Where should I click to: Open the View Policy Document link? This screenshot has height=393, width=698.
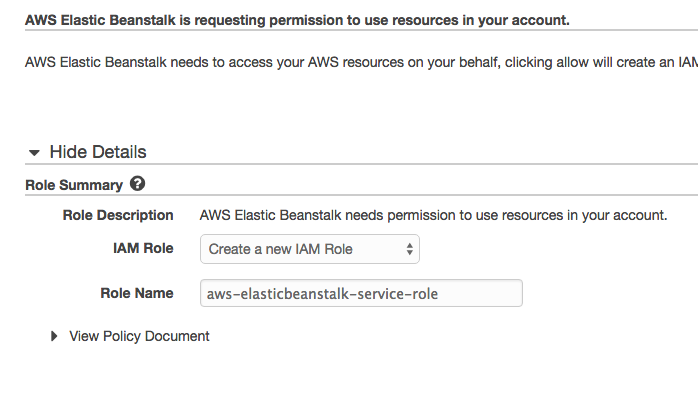tap(139, 336)
